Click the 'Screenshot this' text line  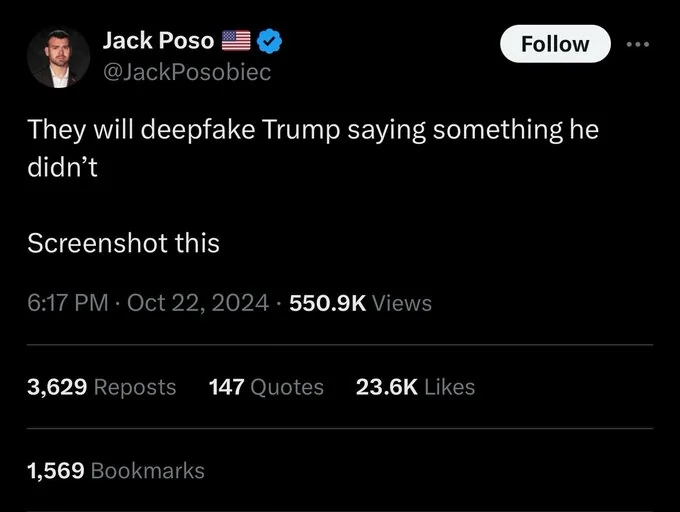pyautogui.click(x=123, y=243)
